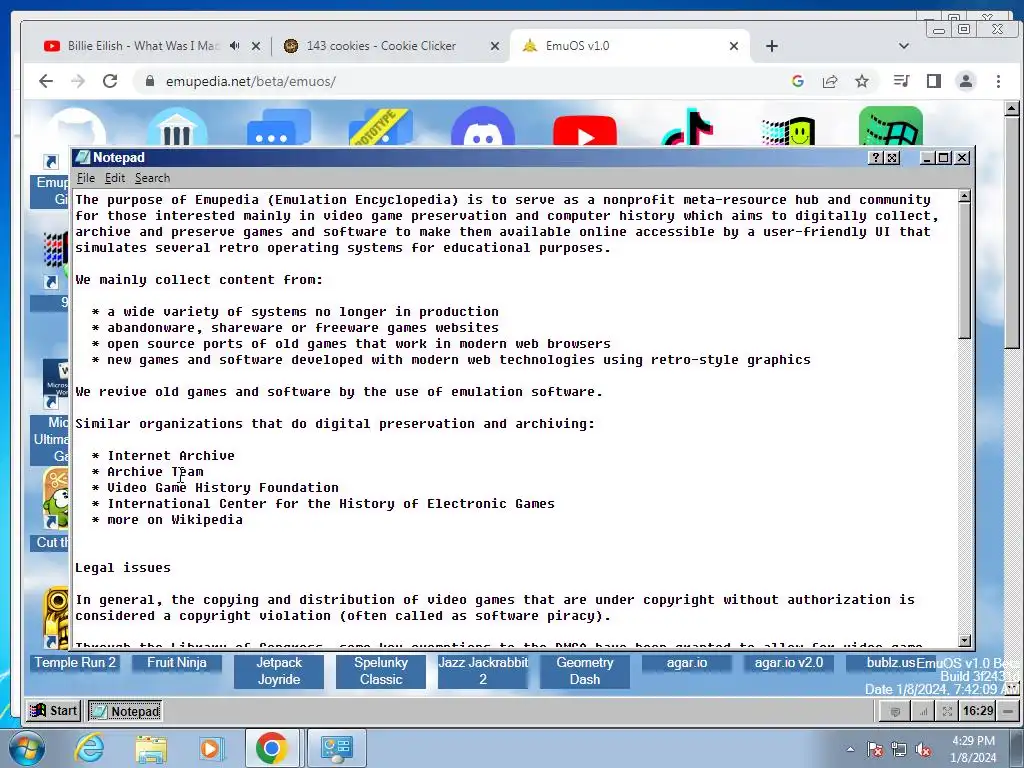Open Notepad Edit menu
1024x768 pixels.
(x=115, y=178)
